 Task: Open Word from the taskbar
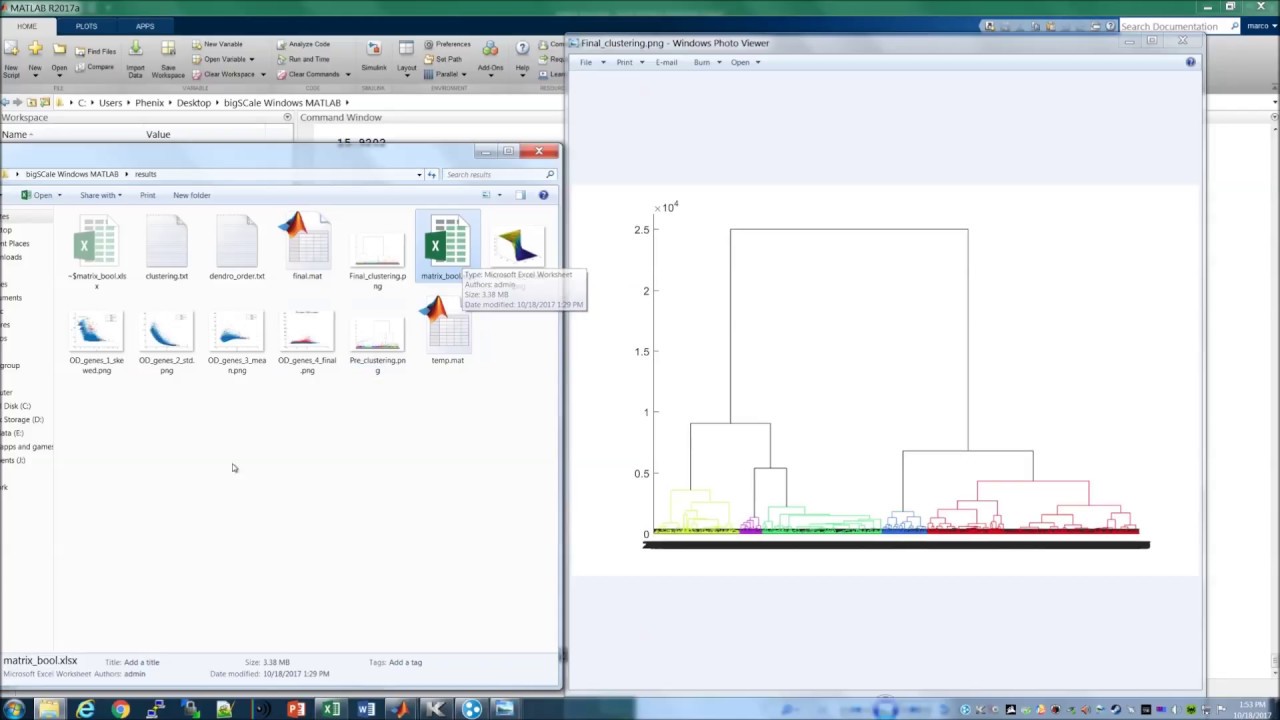[366, 709]
